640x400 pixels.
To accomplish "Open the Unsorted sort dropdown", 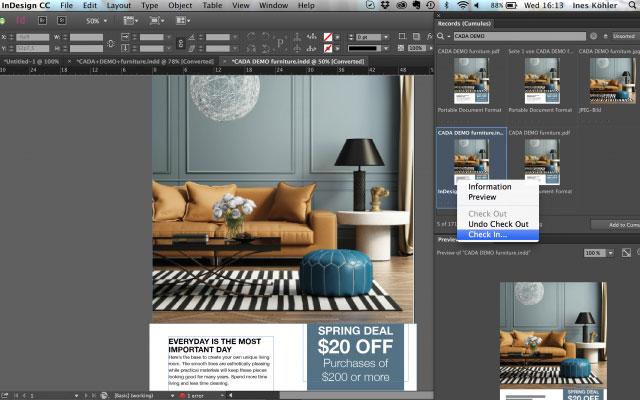I will (x=622, y=35).
